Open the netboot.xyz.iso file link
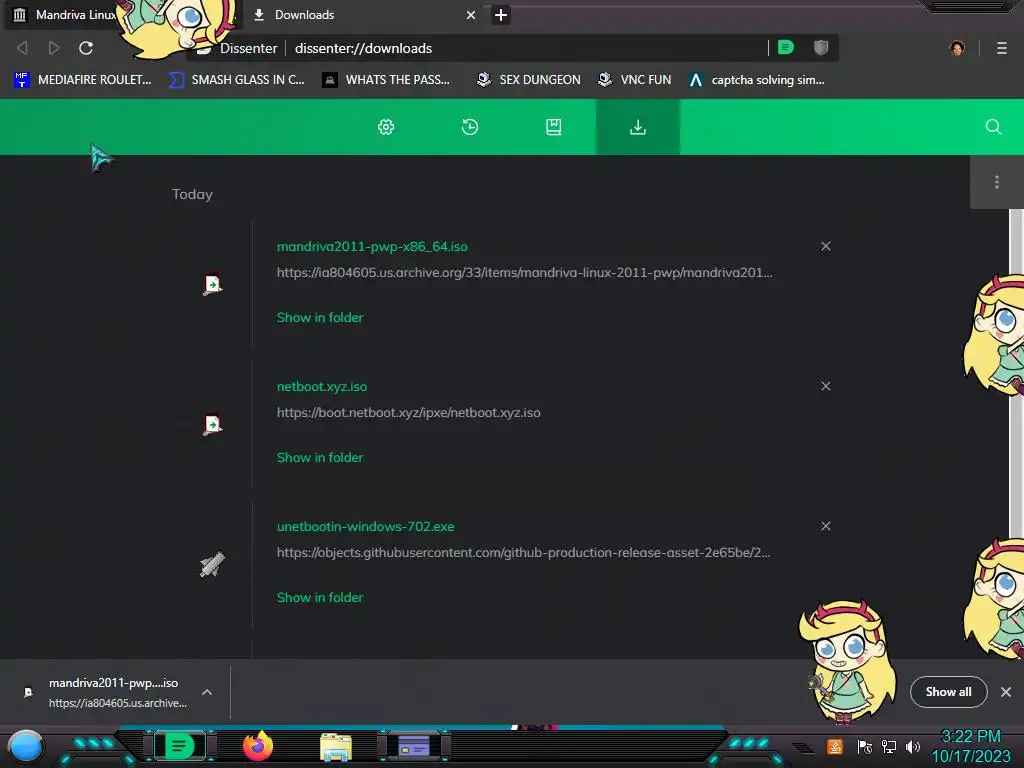The height and width of the screenshot is (768, 1024). [322, 386]
